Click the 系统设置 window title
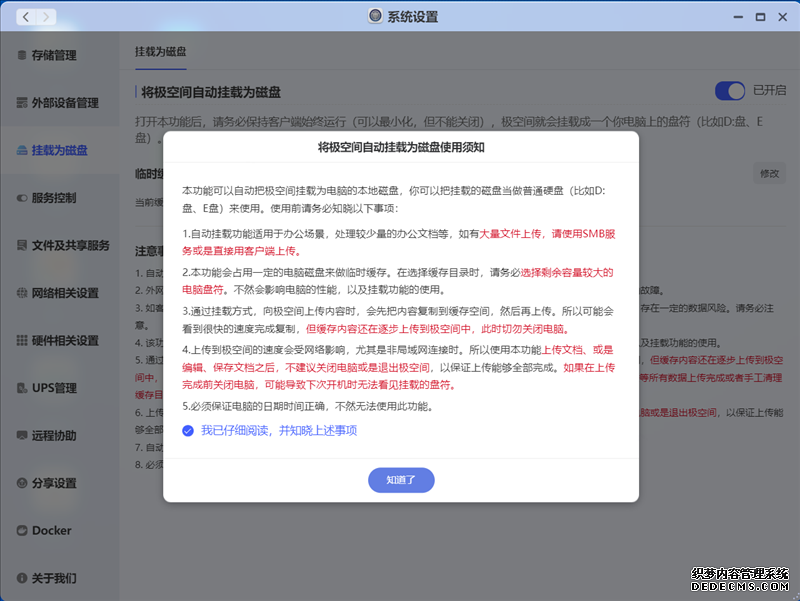Image resolution: width=800 pixels, height=601 pixels. 411,17
